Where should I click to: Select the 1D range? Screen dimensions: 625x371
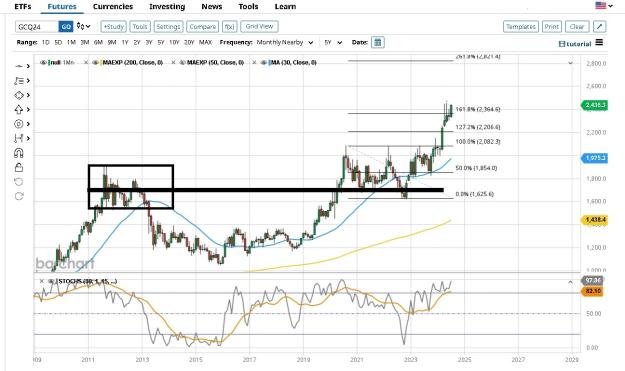click(45, 42)
